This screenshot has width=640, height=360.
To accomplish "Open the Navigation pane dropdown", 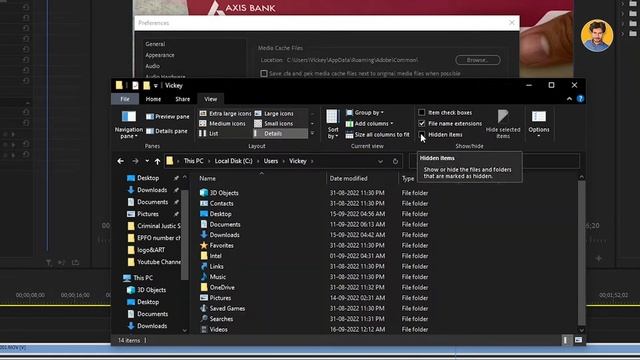I will pos(129,125).
